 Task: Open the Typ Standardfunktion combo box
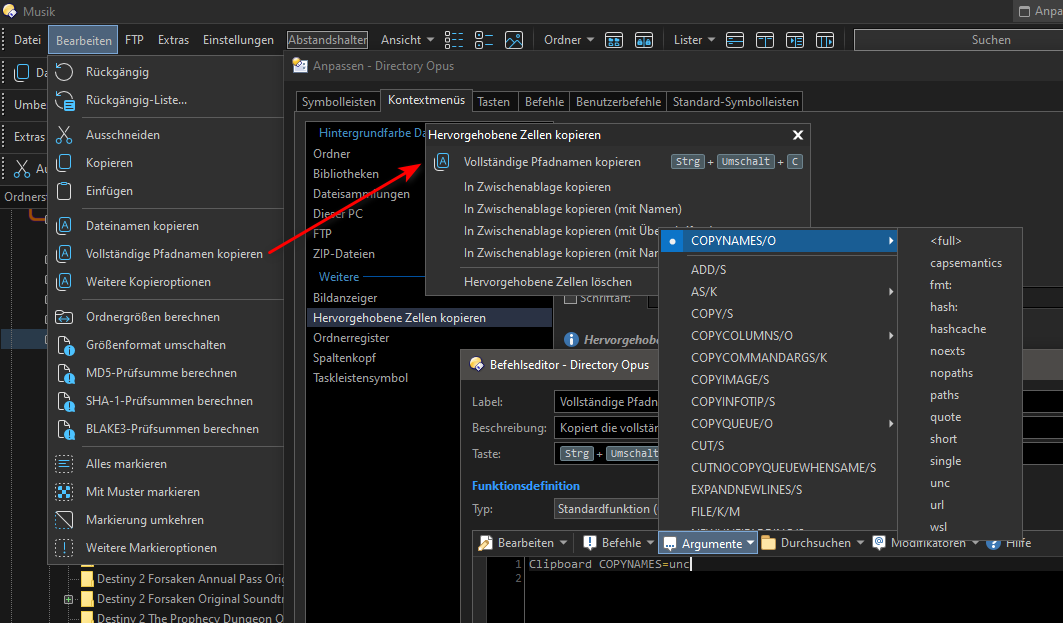pyautogui.click(x=606, y=509)
